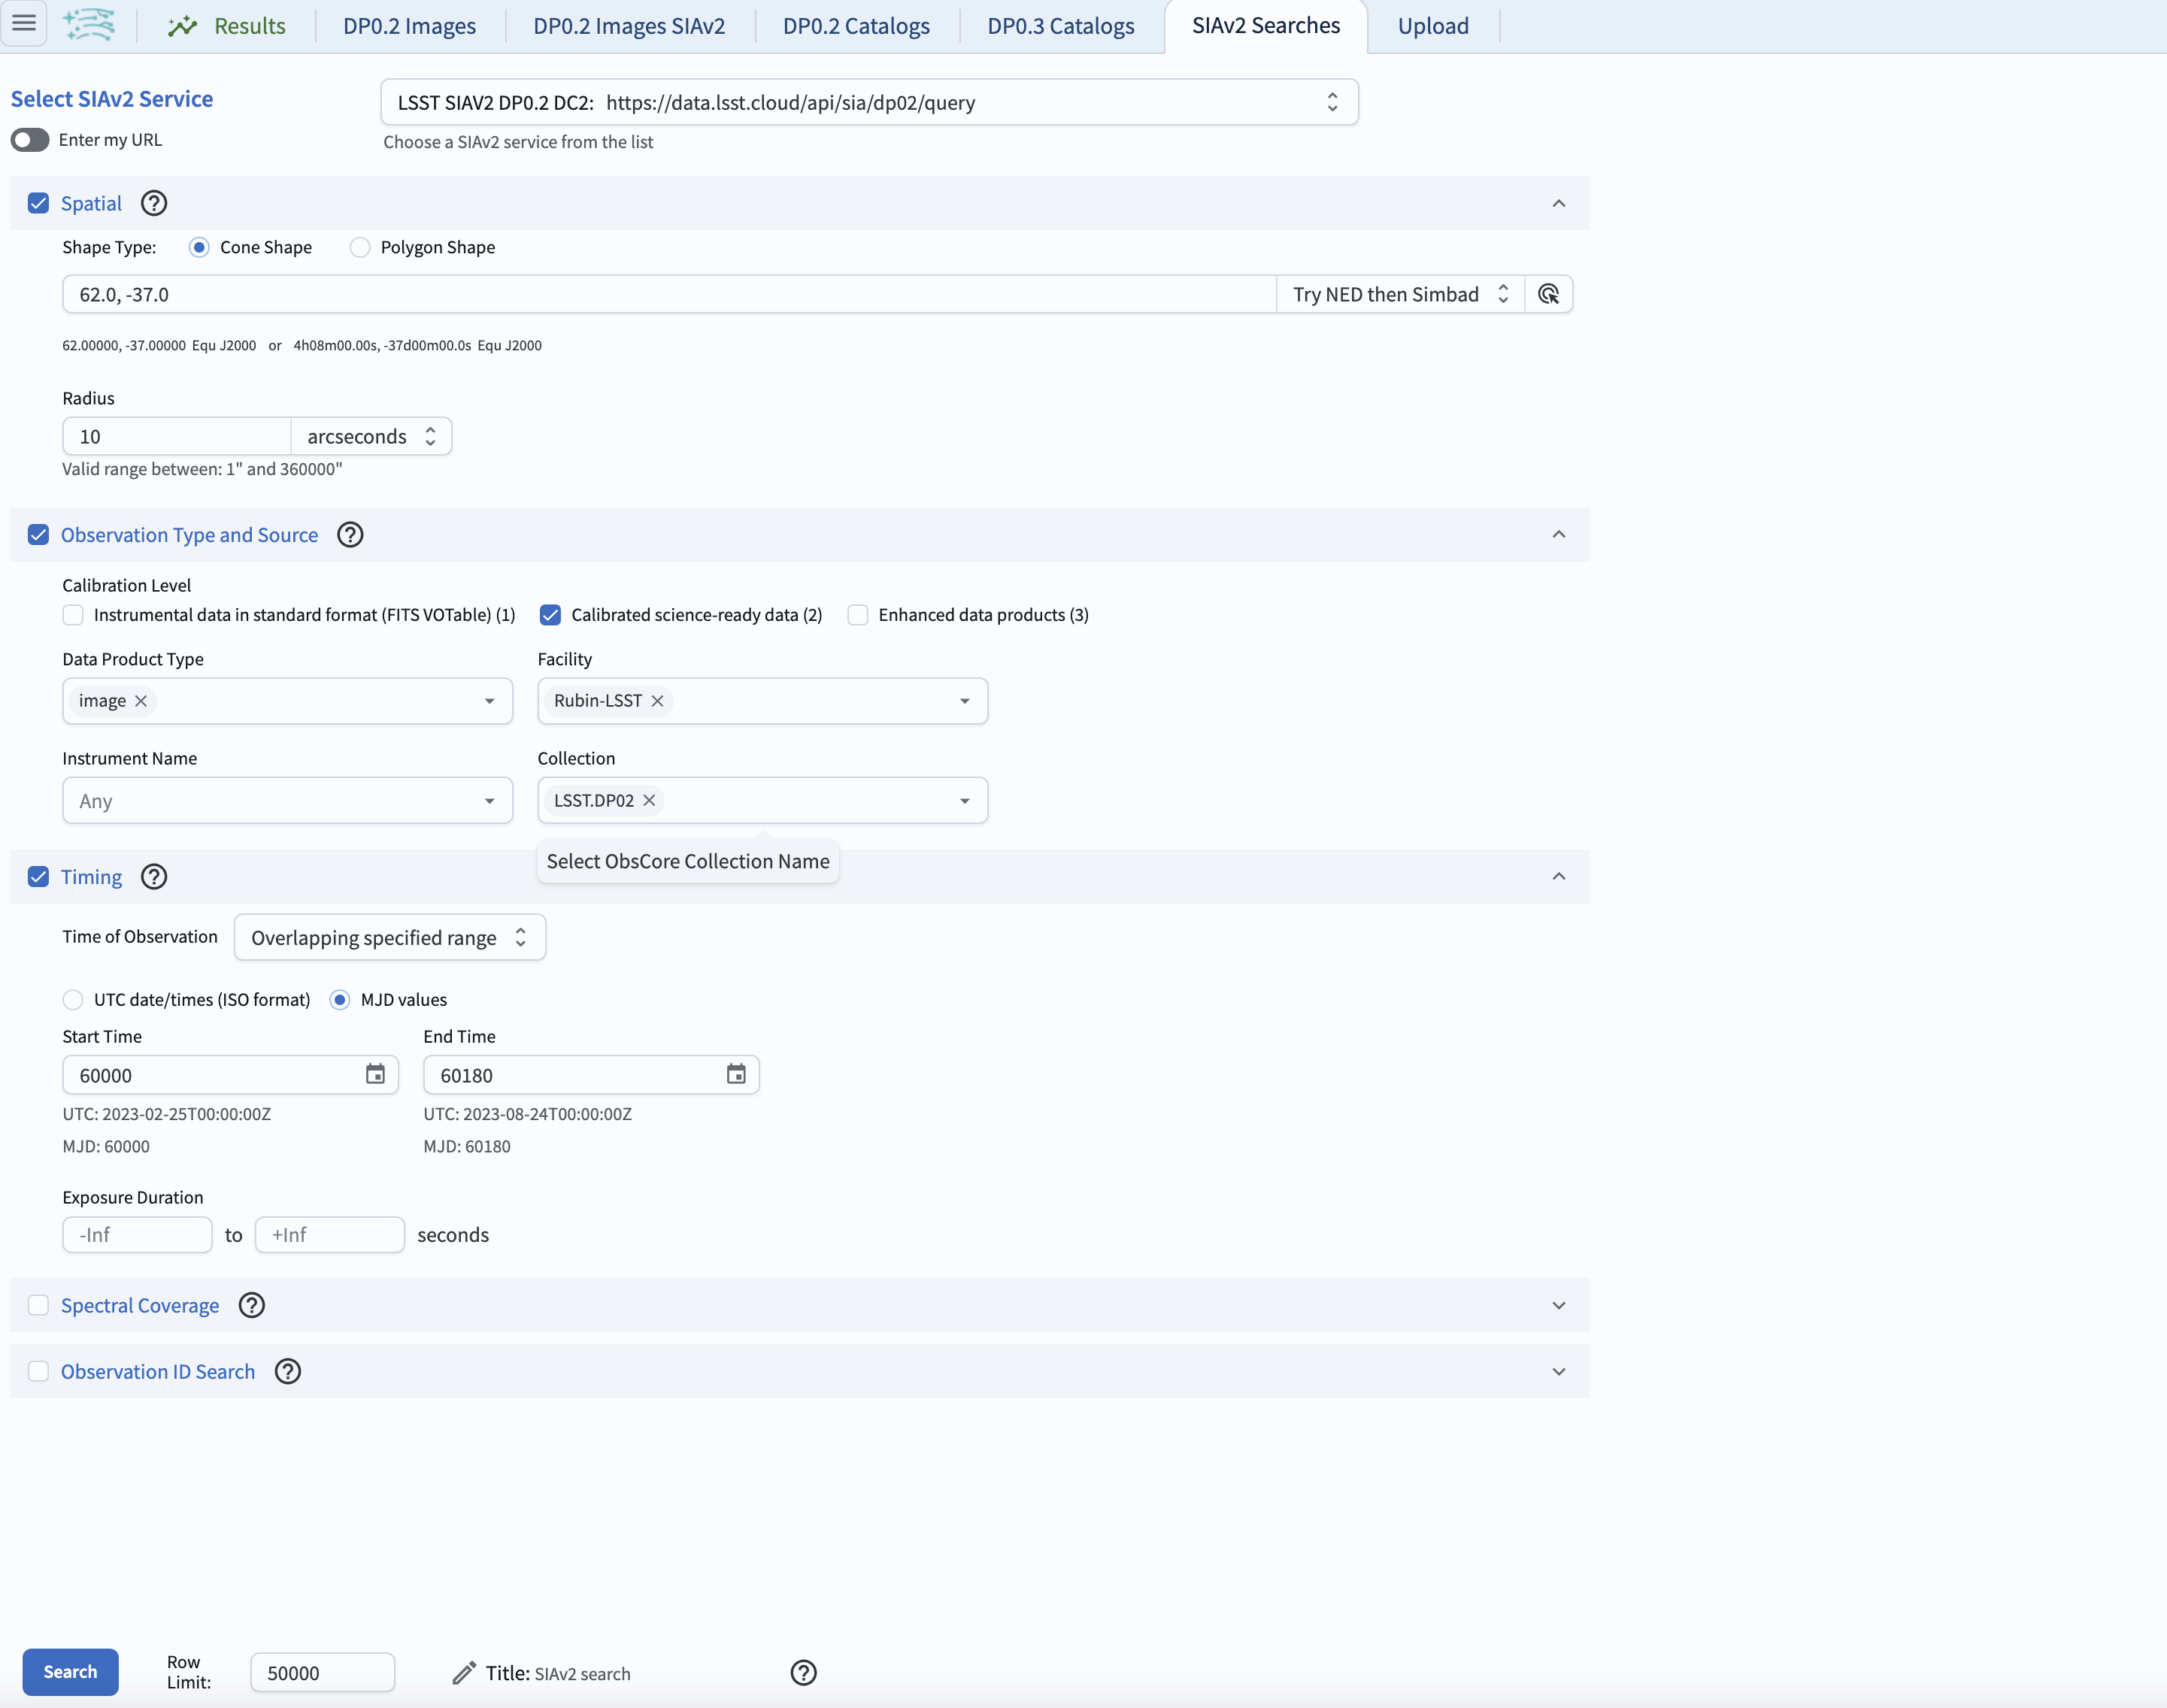Click the edit pencil next to Title
The height and width of the screenshot is (1708, 2167).
click(x=463, y=1671)
